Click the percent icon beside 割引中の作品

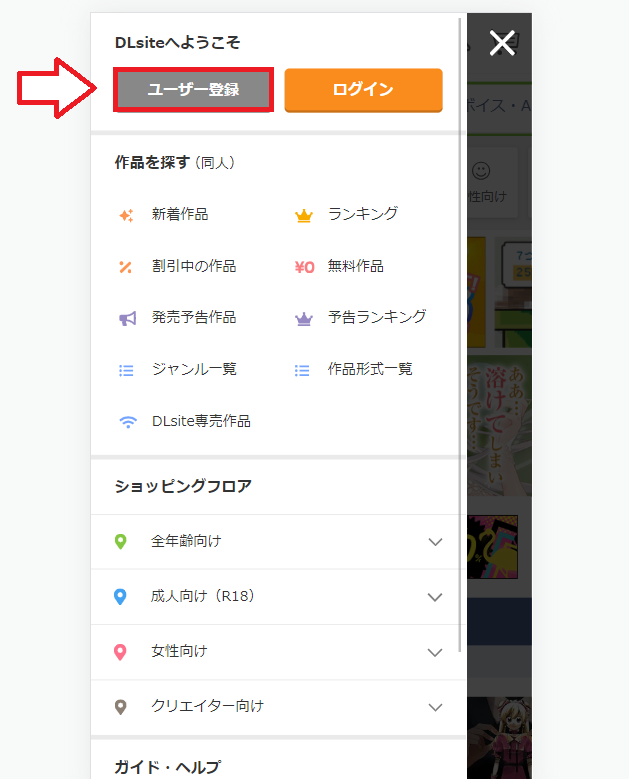tap(126, 267)
